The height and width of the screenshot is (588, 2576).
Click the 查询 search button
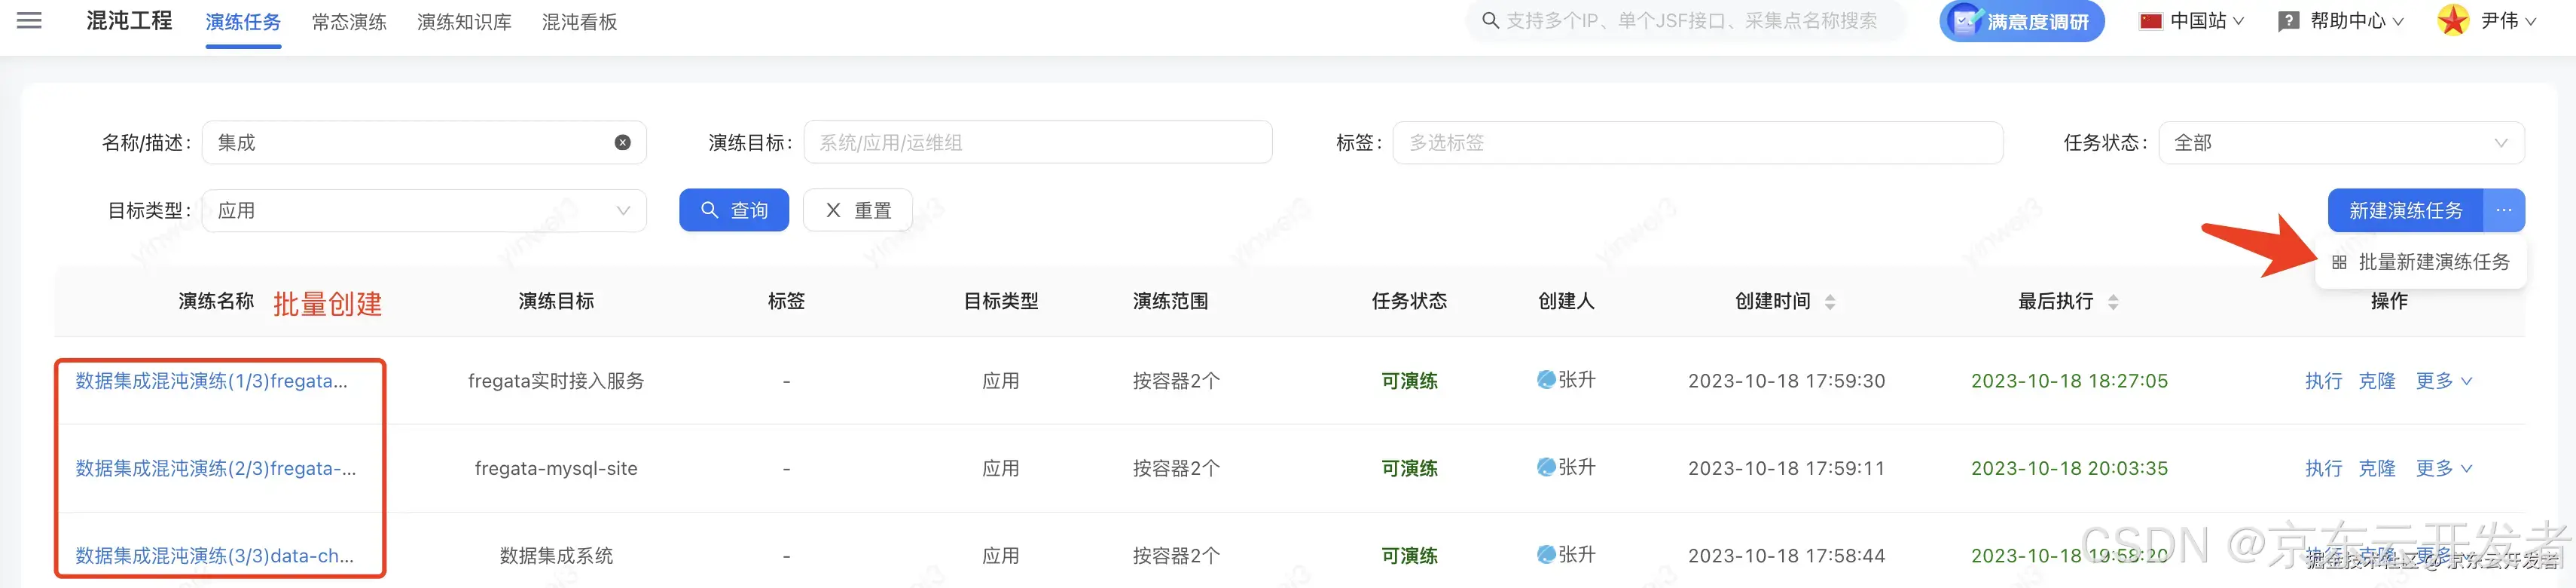(x=734, y=210)
